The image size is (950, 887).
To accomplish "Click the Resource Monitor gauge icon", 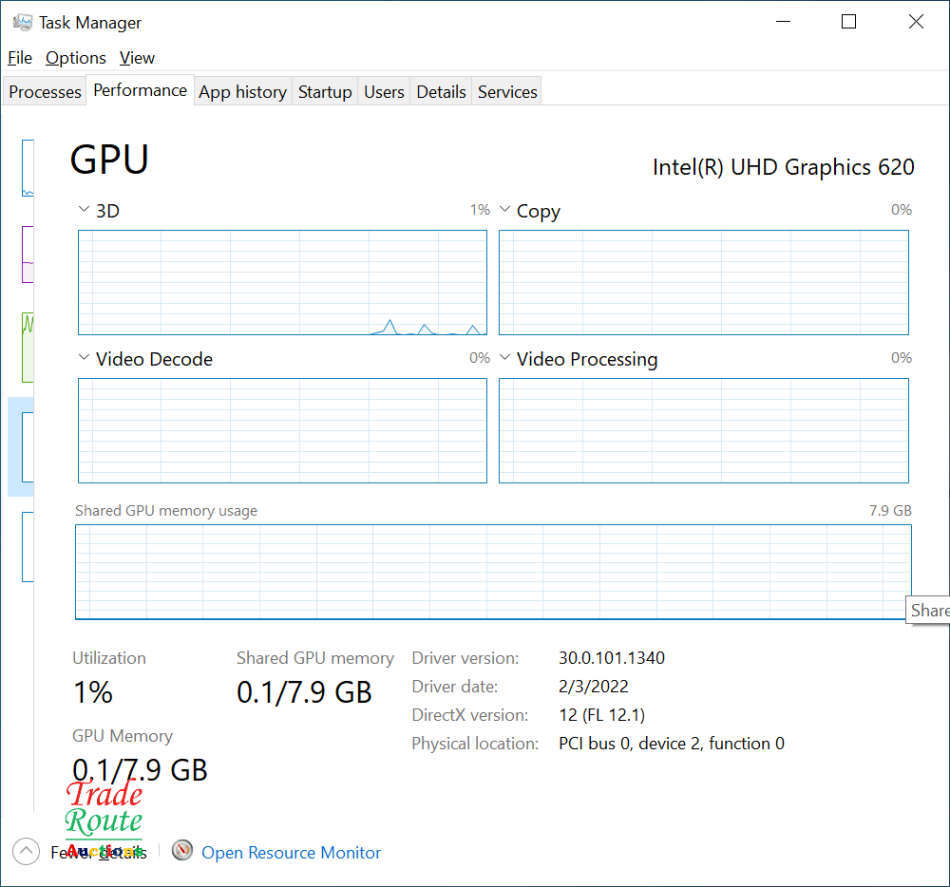I will (182, 851).
